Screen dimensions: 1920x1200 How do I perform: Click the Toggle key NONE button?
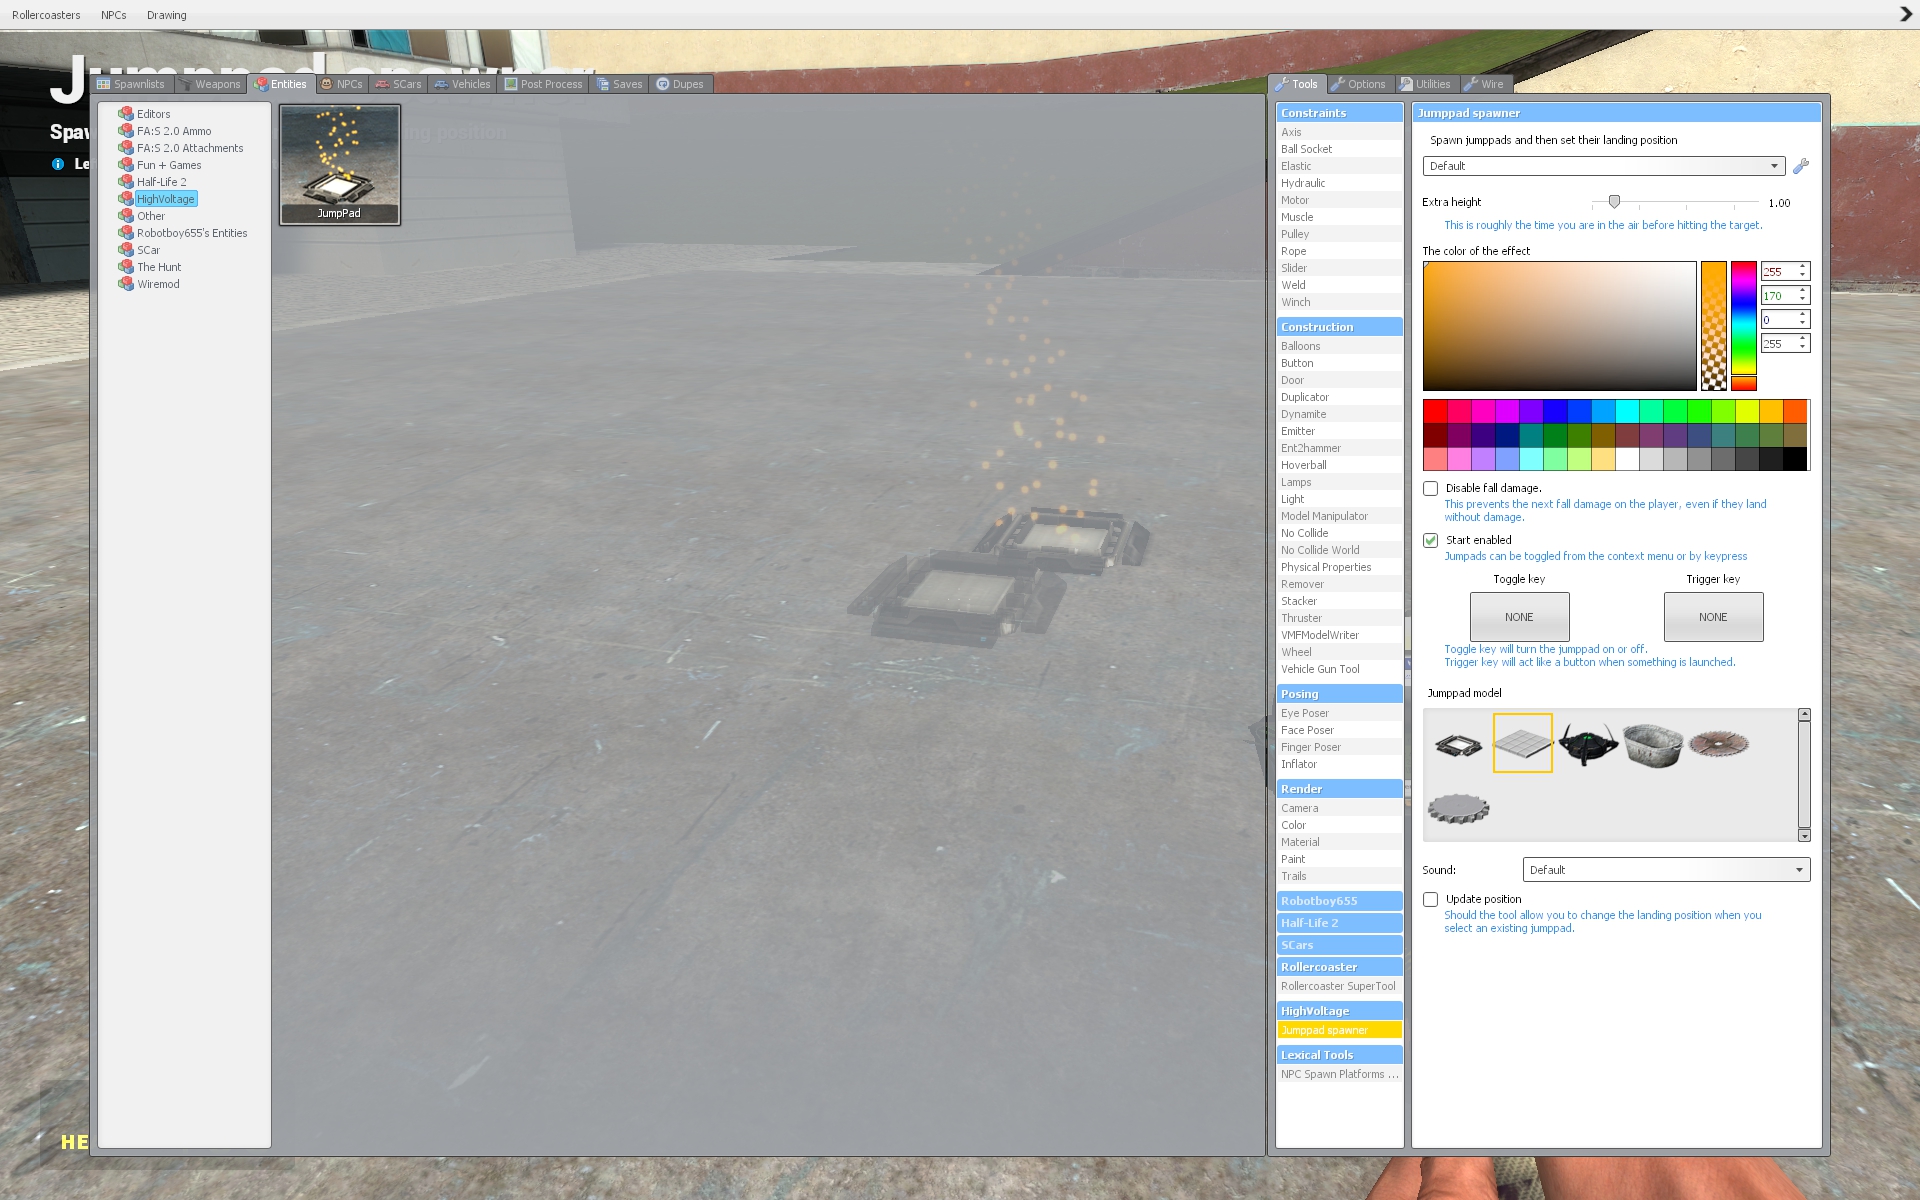[x=1519, y=617]
